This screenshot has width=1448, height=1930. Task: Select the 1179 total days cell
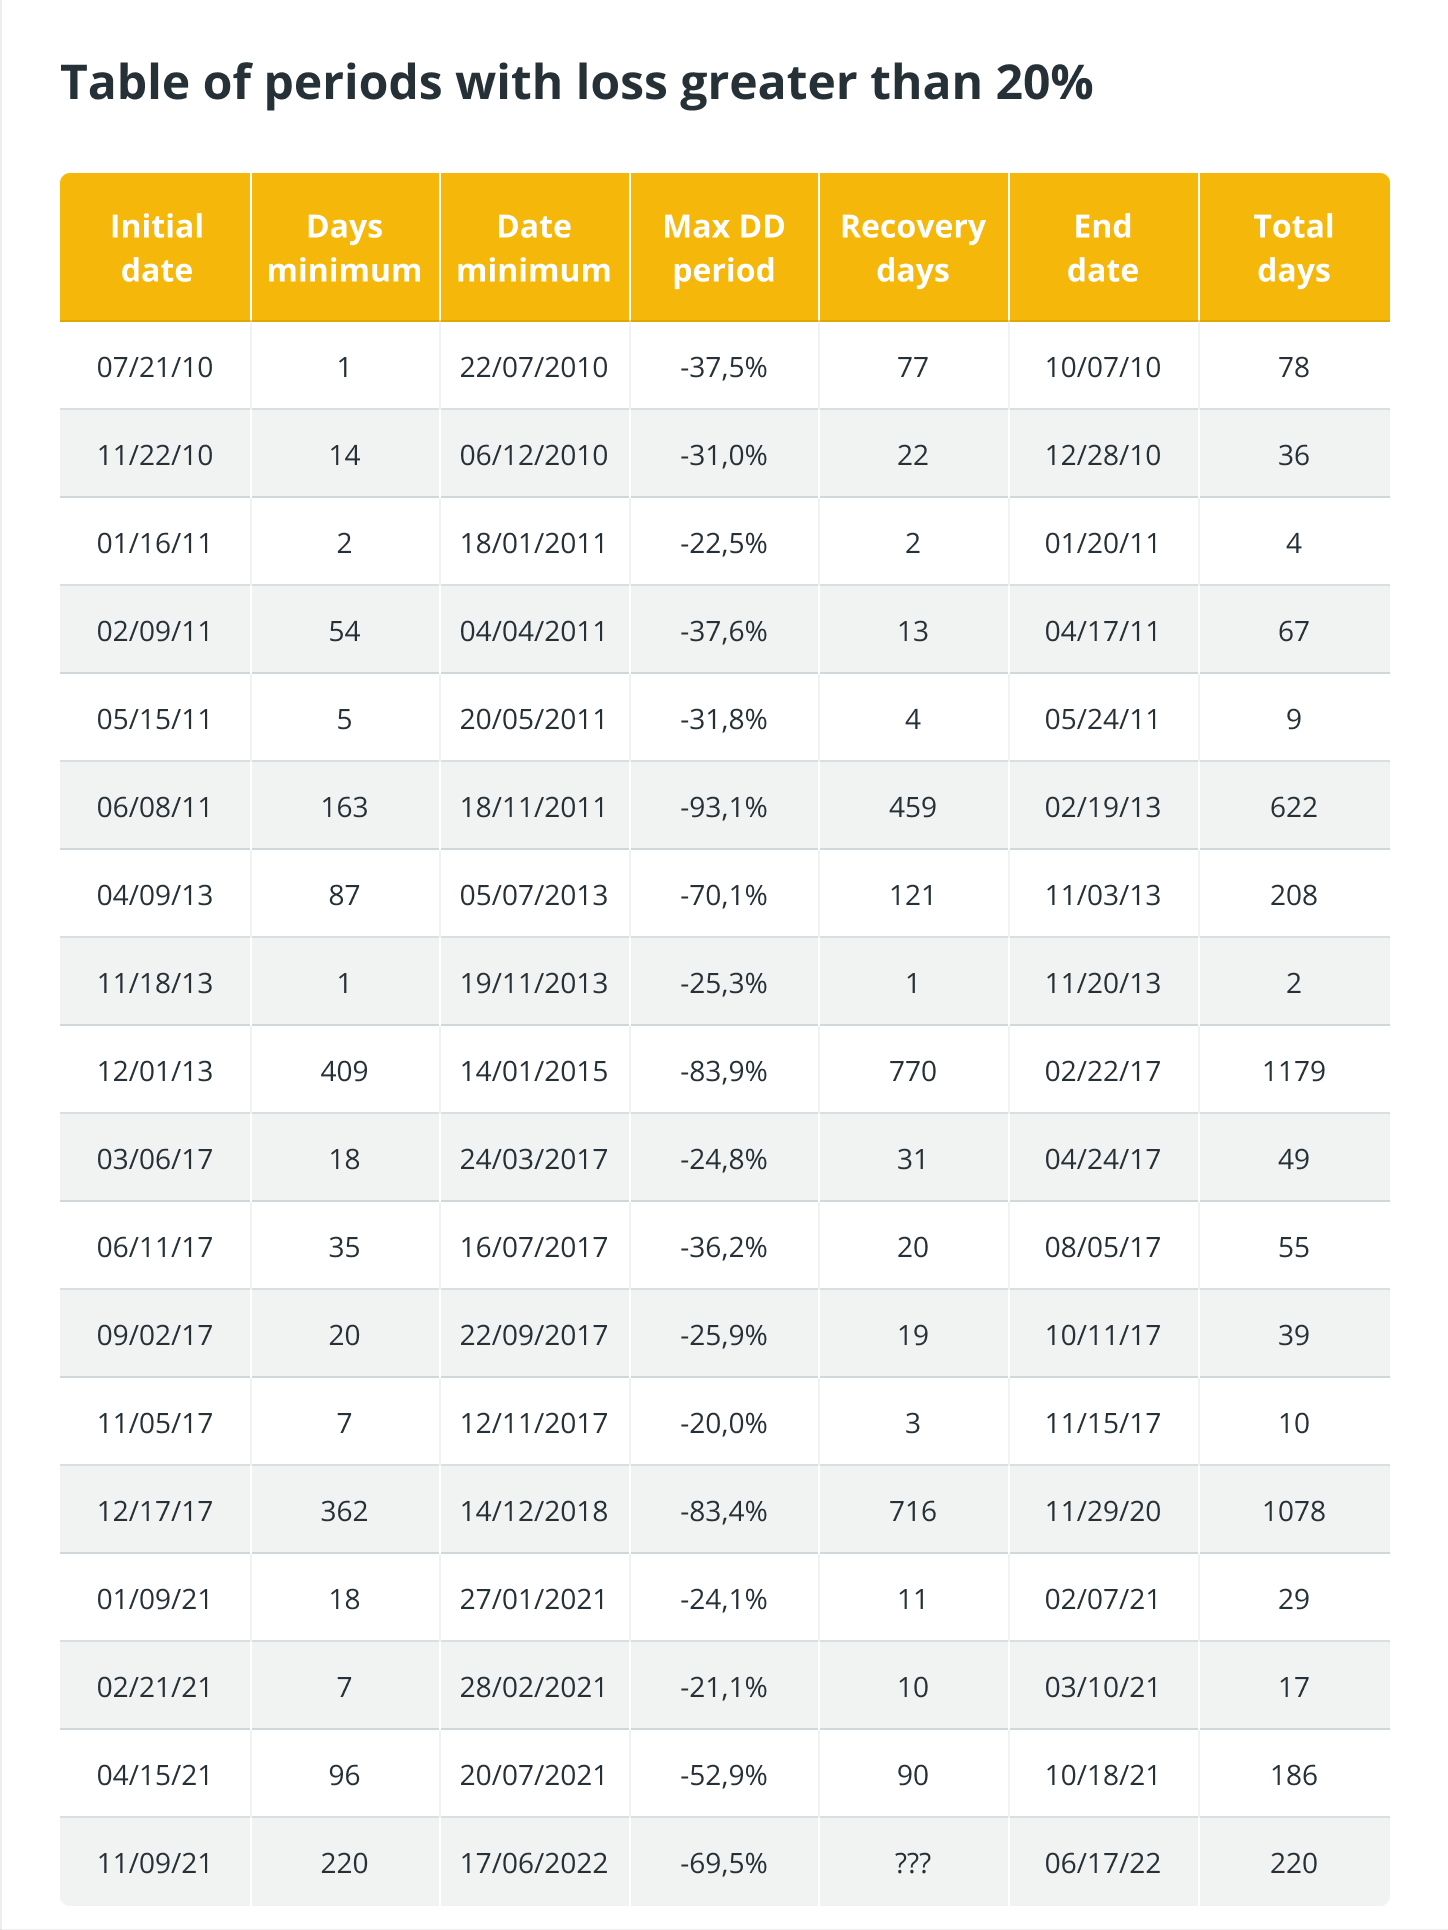click(1293, 1071)
